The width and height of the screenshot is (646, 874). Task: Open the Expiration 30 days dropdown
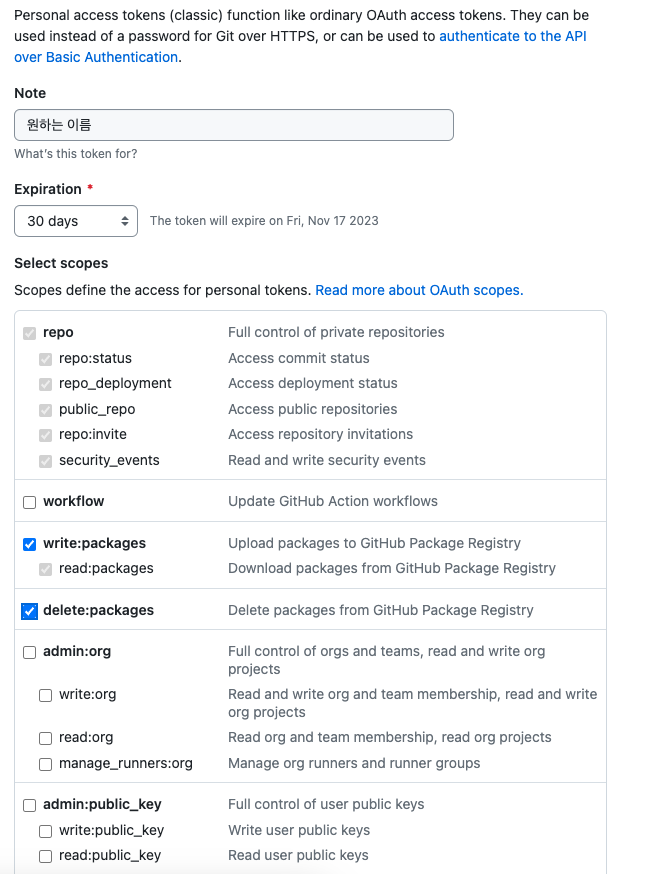[76, 221]
